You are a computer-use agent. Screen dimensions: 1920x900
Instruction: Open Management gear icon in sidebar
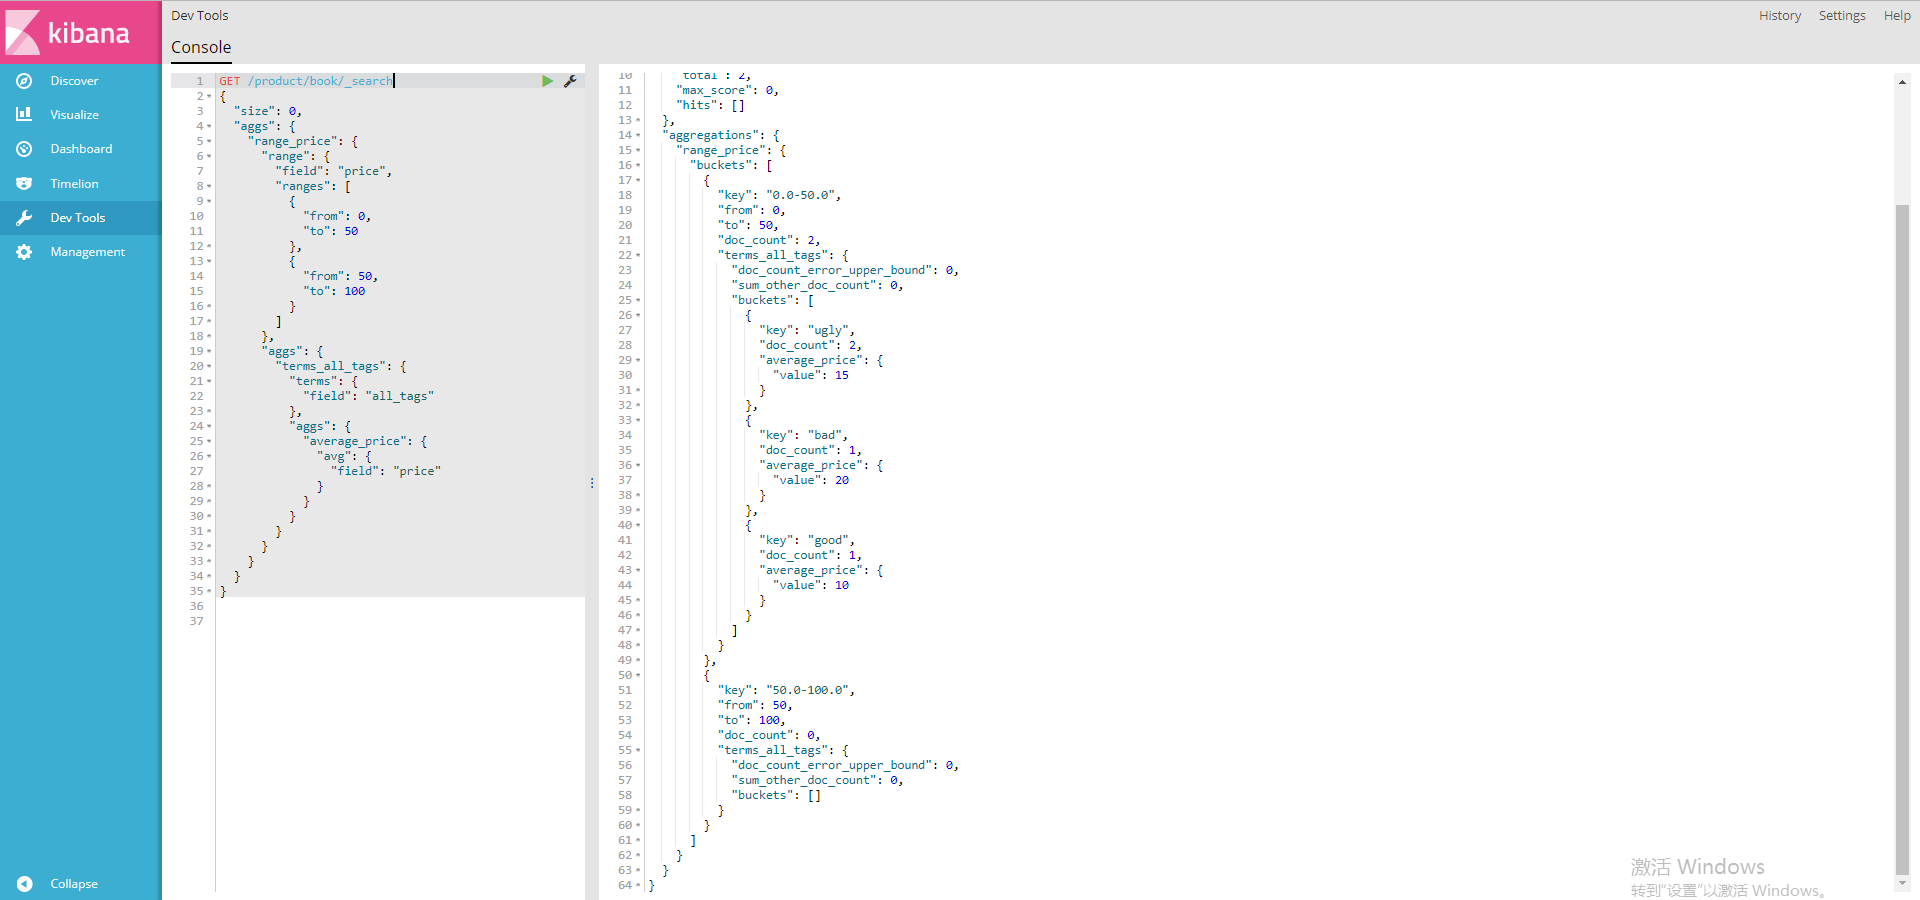click(x=24, y=252)
